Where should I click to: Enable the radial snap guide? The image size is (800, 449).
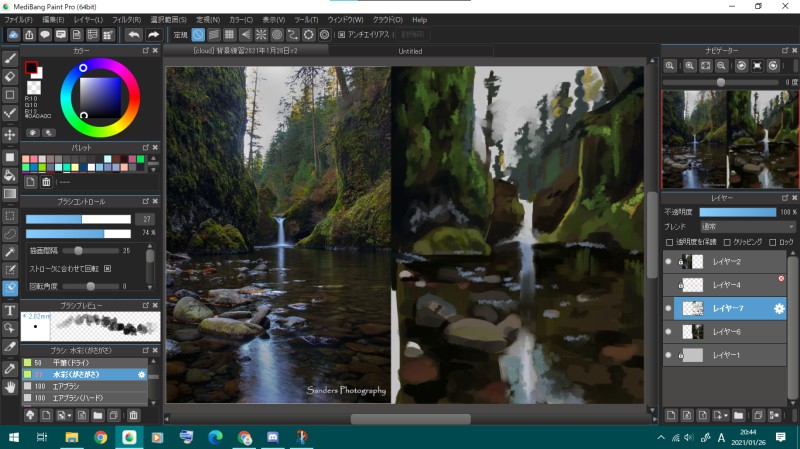[x=261, y=35]
